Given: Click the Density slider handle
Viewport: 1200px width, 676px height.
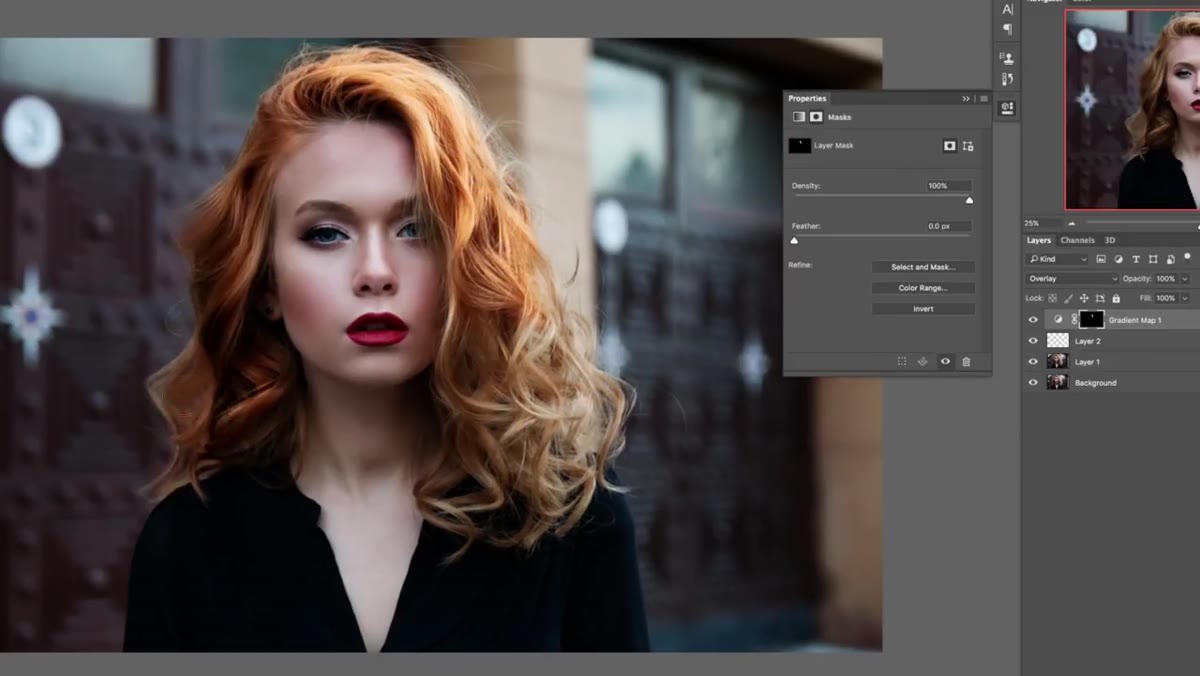Looking at the screenshot, I should (969, 201).
